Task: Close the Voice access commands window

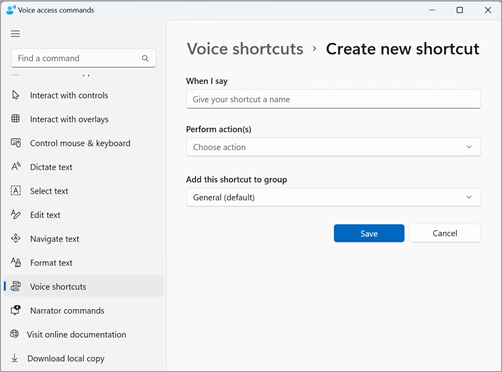Action: [x=488, y=10]
